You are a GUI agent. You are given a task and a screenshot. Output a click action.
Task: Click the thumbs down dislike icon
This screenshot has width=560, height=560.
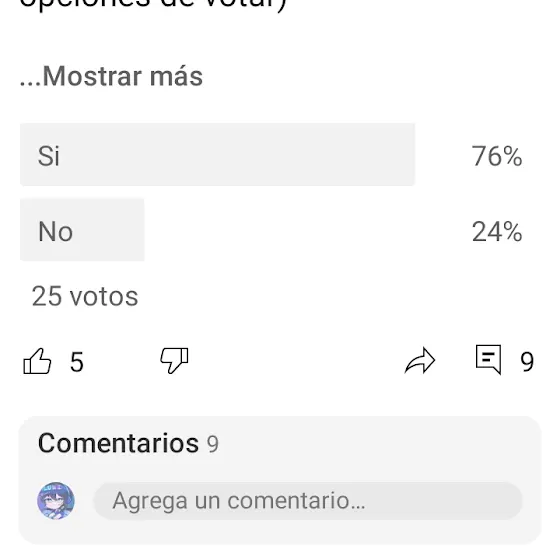174,361
